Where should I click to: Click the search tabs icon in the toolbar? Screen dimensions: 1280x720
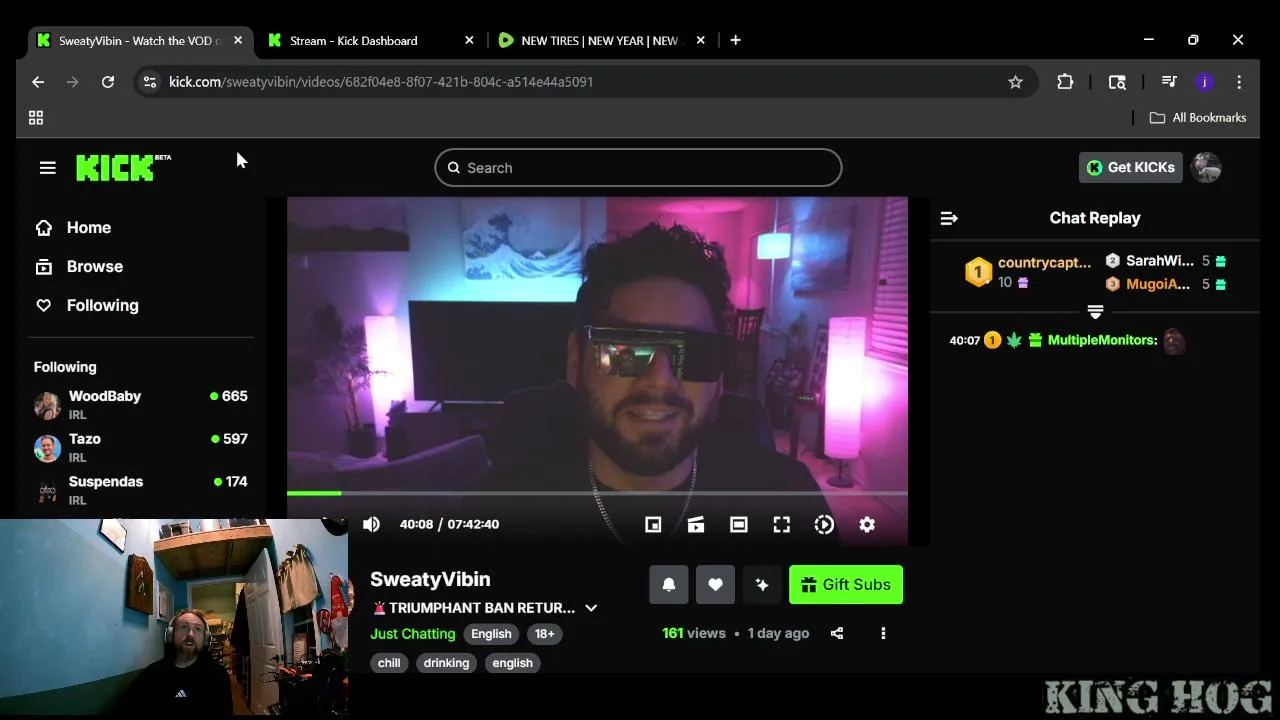pos(1117,82)
